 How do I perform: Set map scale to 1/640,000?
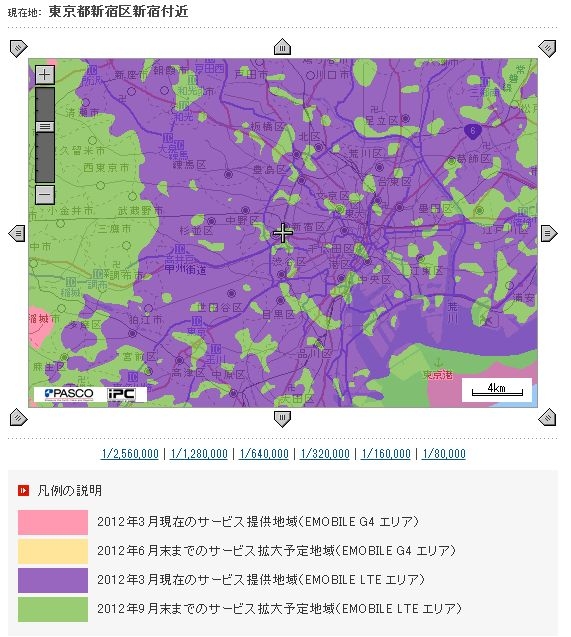coord(264,453)
